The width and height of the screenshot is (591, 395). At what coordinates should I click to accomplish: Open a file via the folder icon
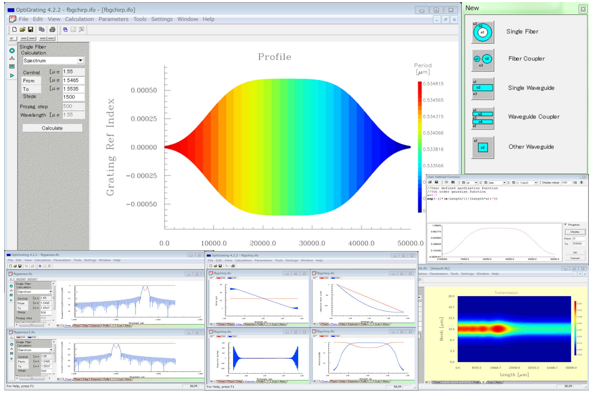point(23,29)
